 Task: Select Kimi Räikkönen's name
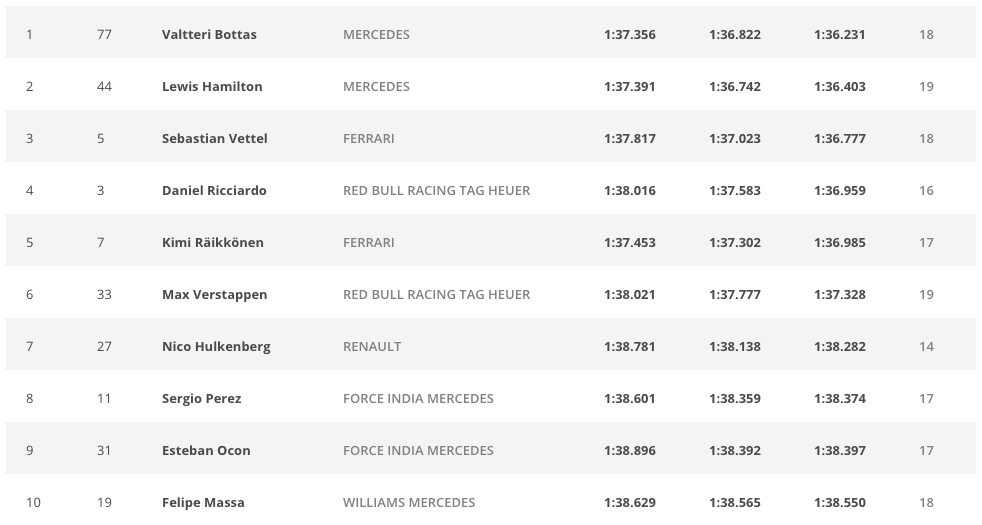point(212,242)
